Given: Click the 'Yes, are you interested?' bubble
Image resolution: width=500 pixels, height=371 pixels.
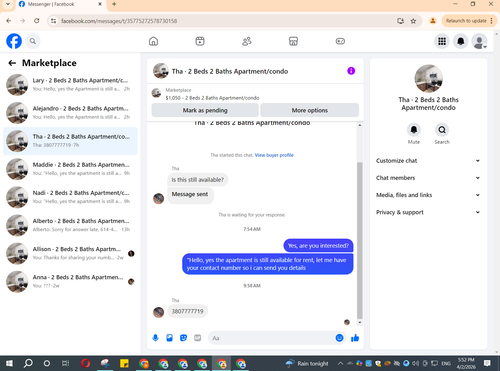Looking at the screenshot, I should [x=318, y=246].
